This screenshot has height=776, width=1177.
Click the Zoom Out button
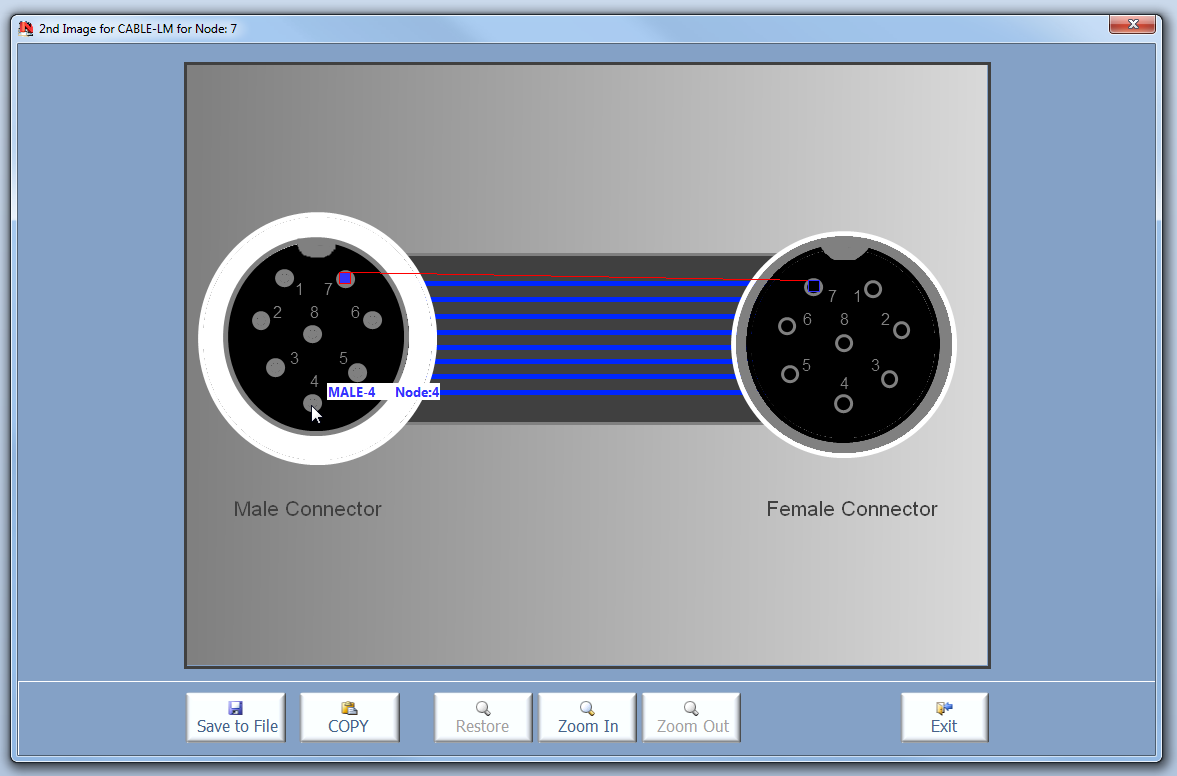pyautogui.click(x=691, y=717)
